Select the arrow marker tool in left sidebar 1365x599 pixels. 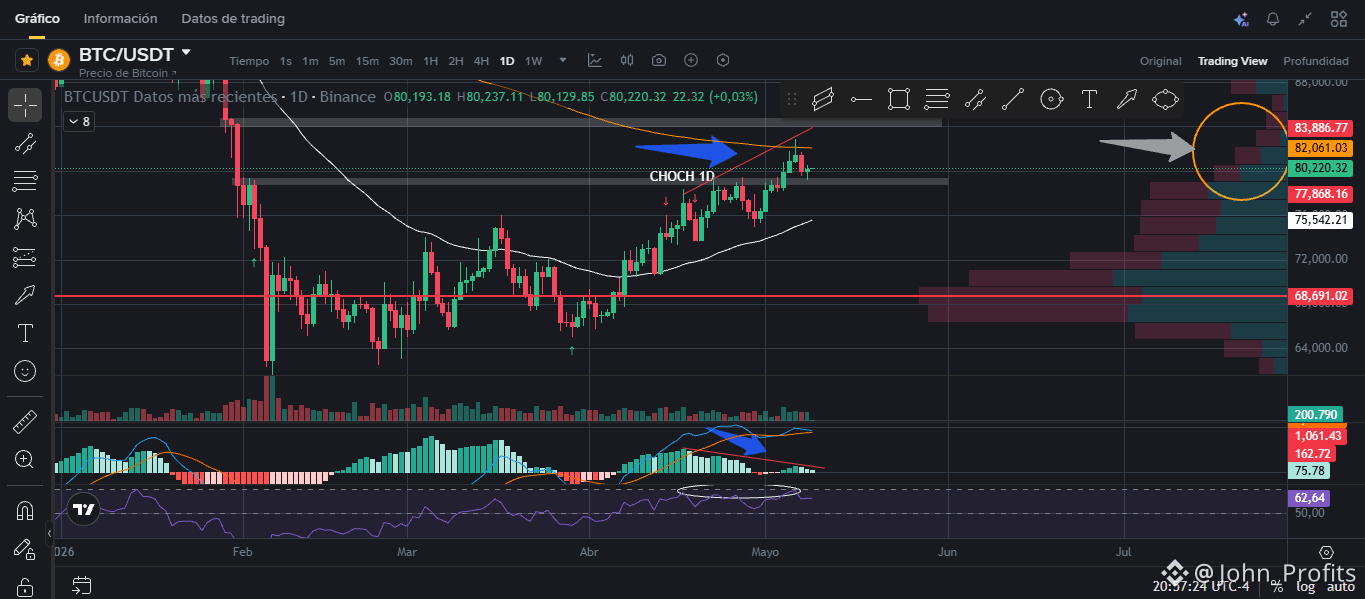click(26, 295)
